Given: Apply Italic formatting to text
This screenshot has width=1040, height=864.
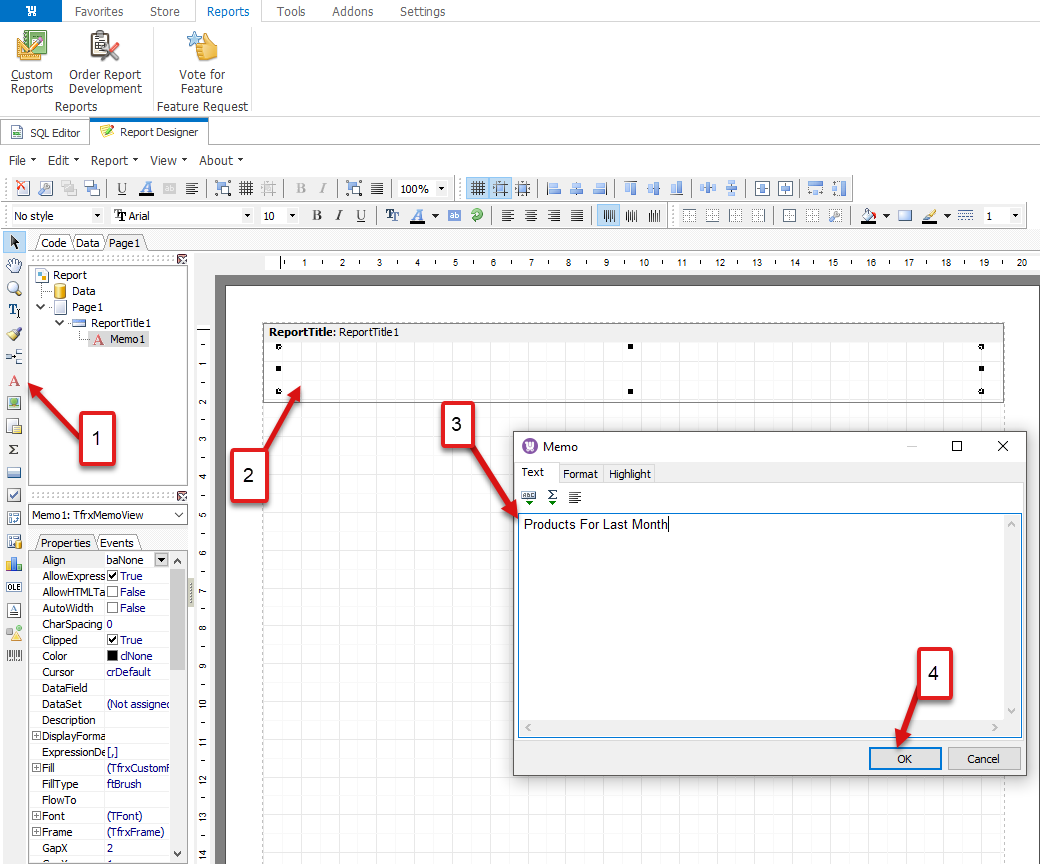Looking at the screenshot, I should pyautogui.click(x=339, y=216).
